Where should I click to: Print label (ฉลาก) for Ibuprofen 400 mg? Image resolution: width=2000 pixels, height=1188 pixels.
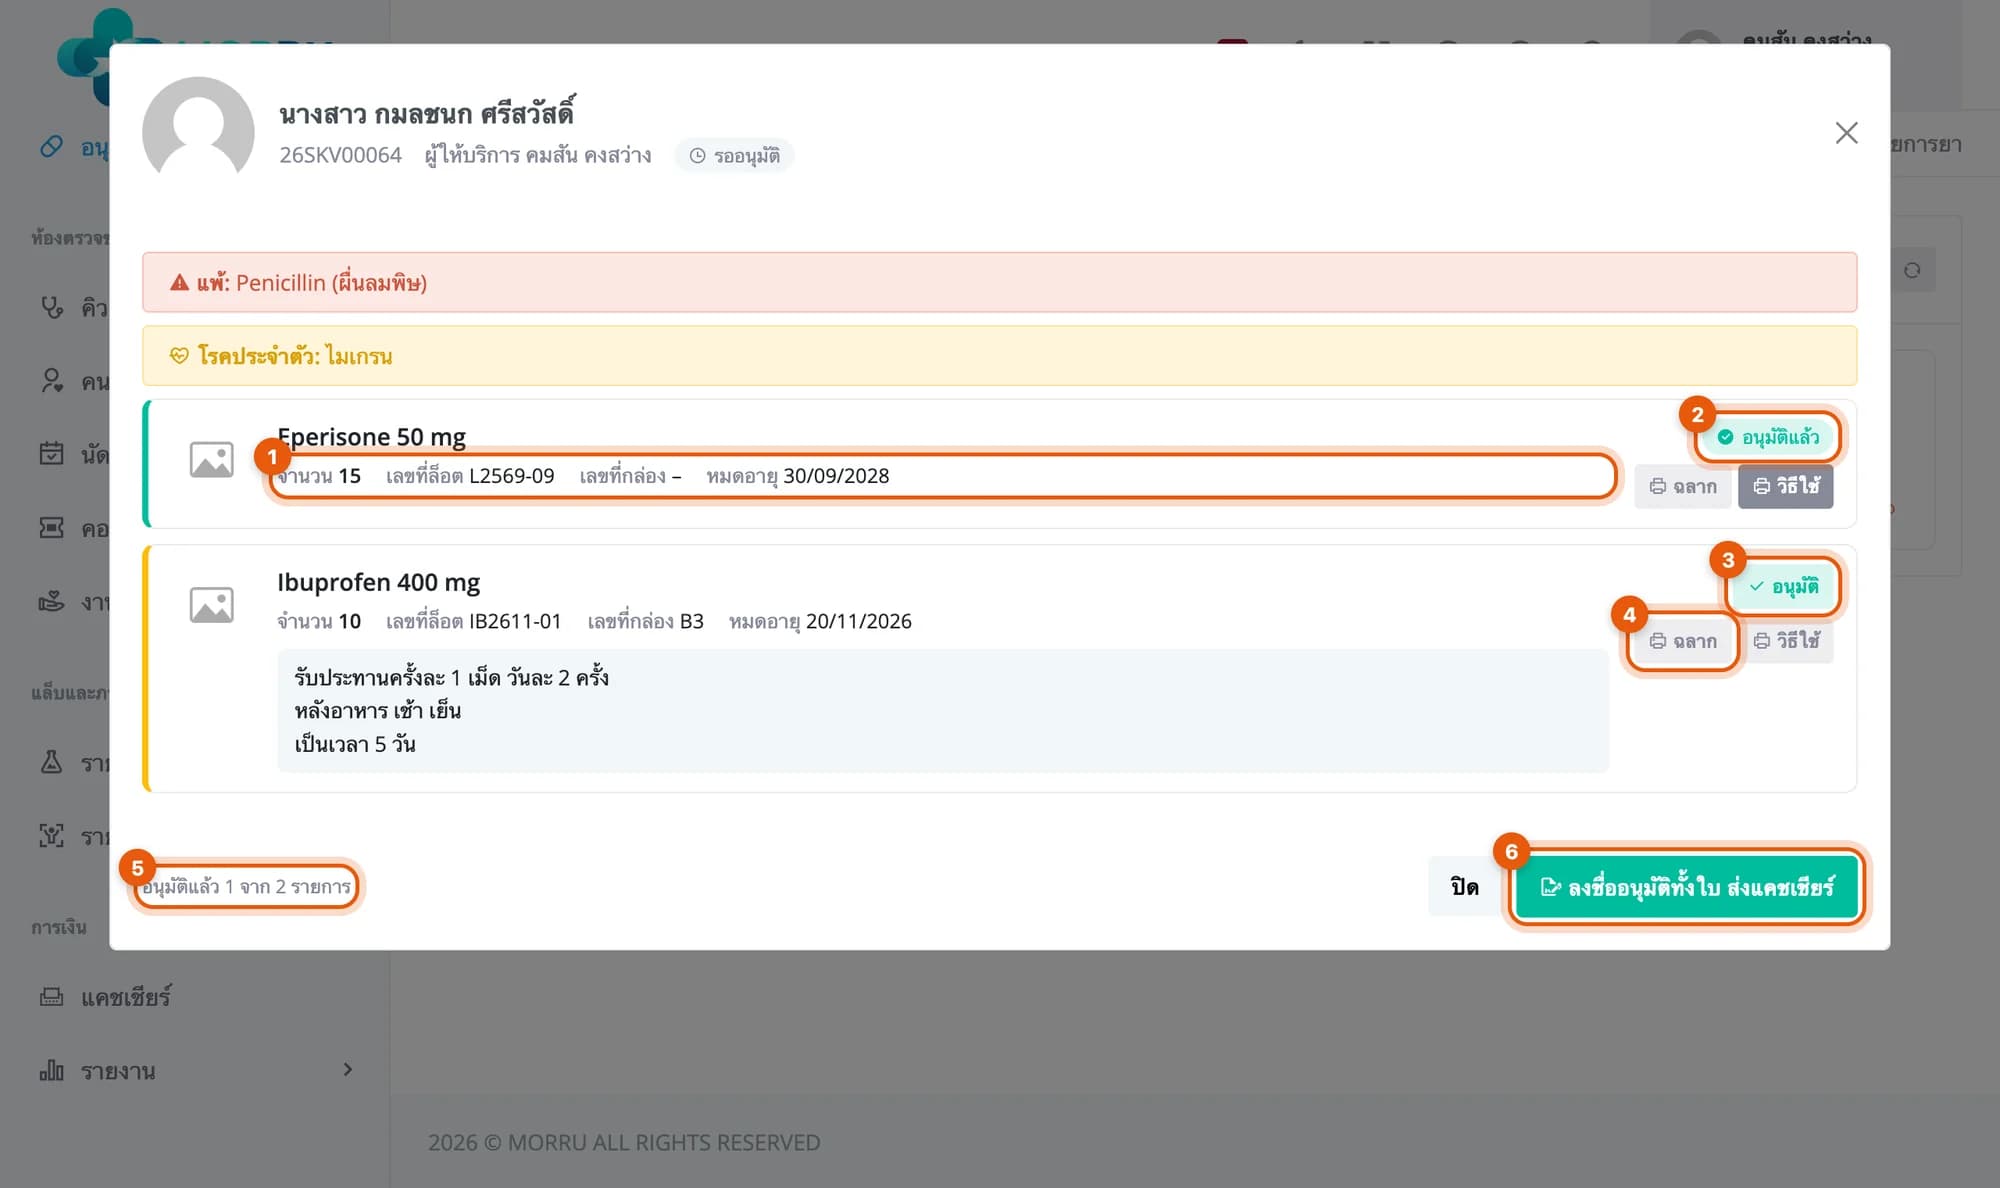click(1682, 641)
